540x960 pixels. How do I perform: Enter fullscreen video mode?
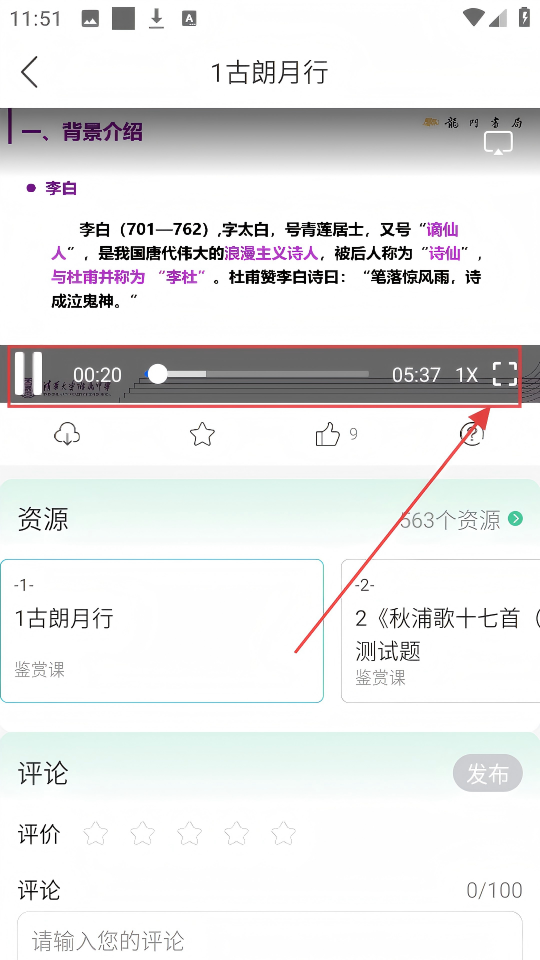[x=504, y=373]
